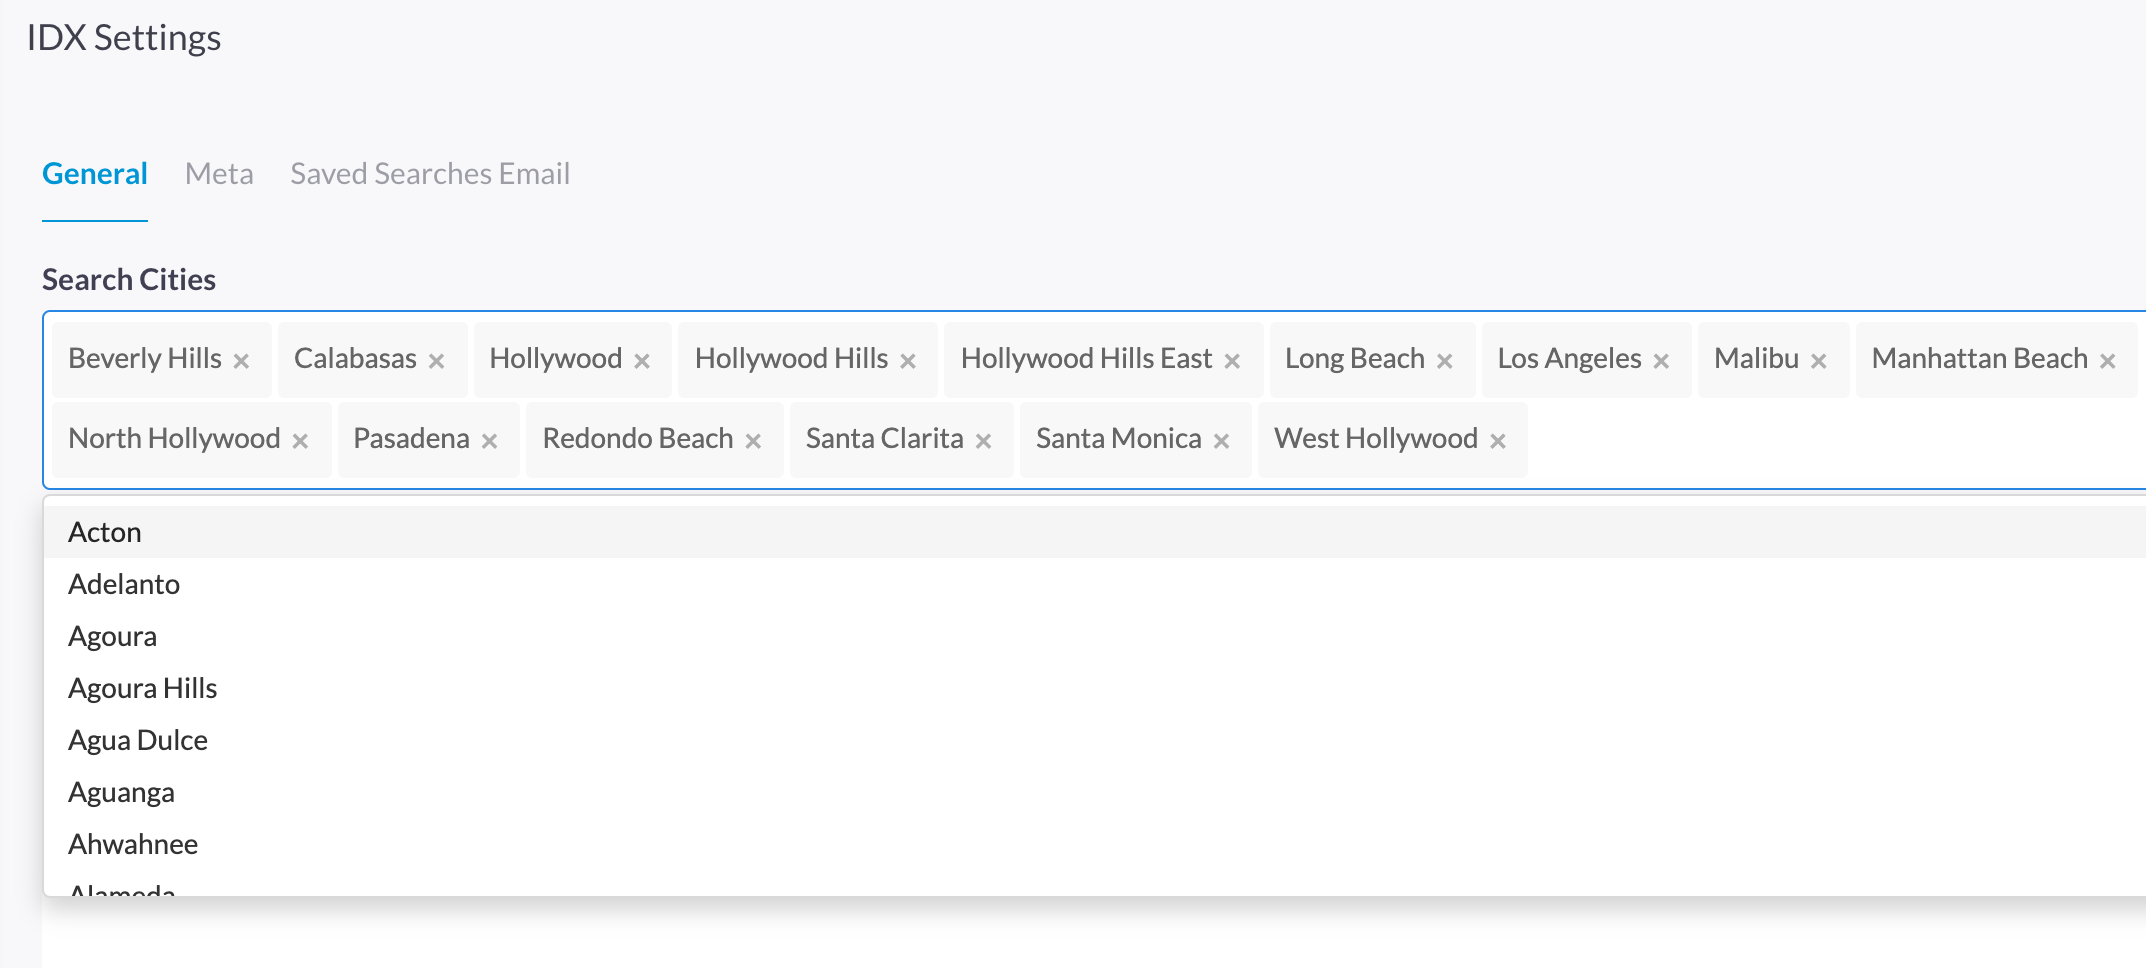Remove Los Angeles from selected cities
Viewport: 2146px width, 968px height.
[x=1661, y=361]
